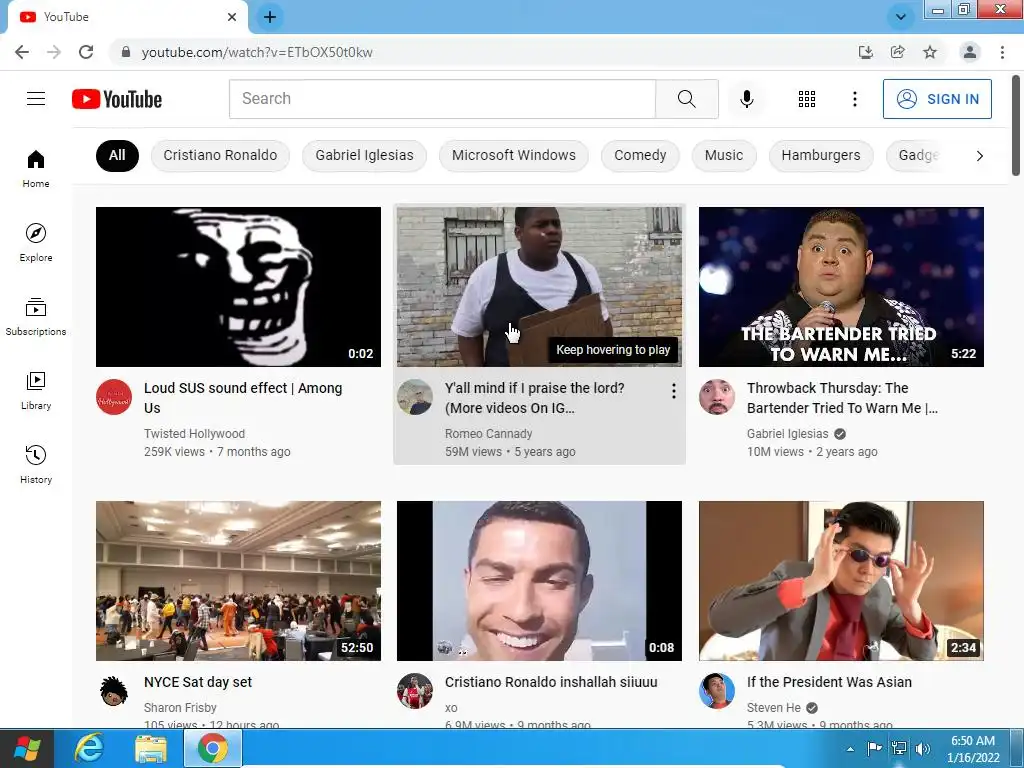
Task: Click Twisted Hollywood channel avatar
Action: [114, 397]
